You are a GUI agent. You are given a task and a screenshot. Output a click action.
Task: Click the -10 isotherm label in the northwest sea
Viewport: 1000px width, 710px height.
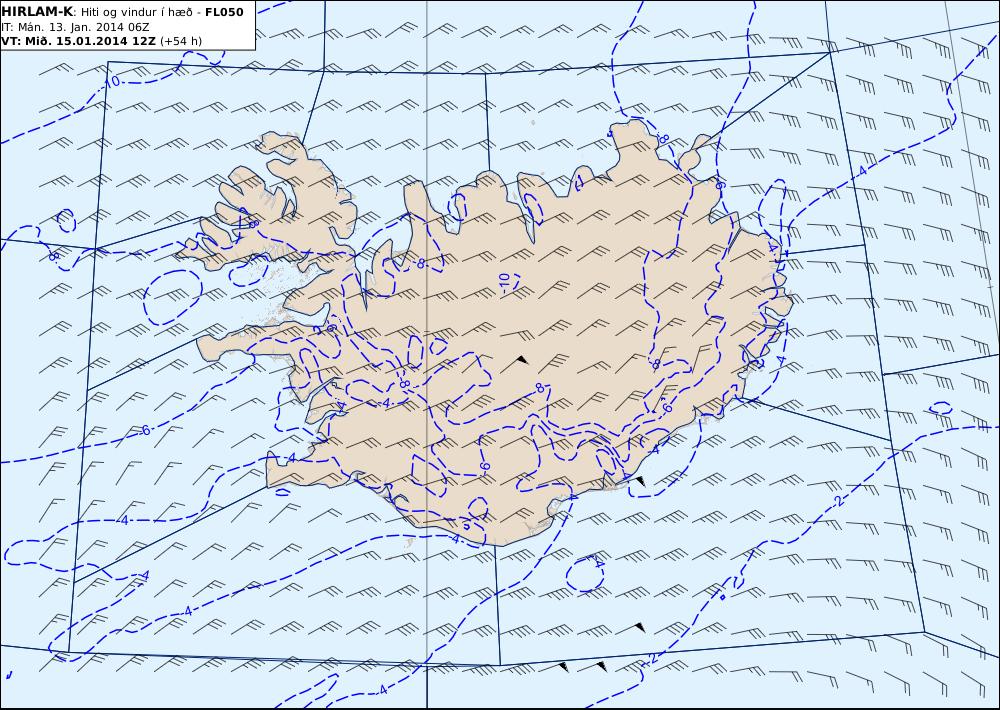point(112,82)
